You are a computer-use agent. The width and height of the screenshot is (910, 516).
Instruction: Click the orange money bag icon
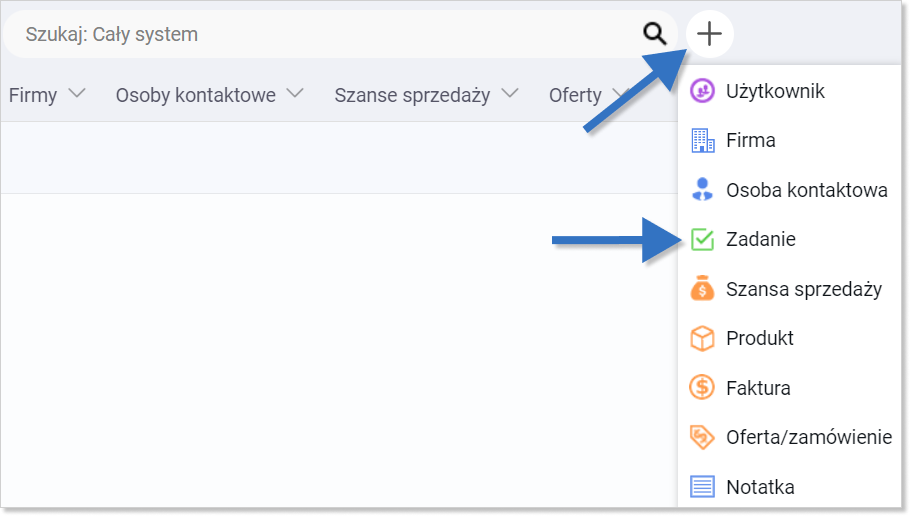[702, 288]
